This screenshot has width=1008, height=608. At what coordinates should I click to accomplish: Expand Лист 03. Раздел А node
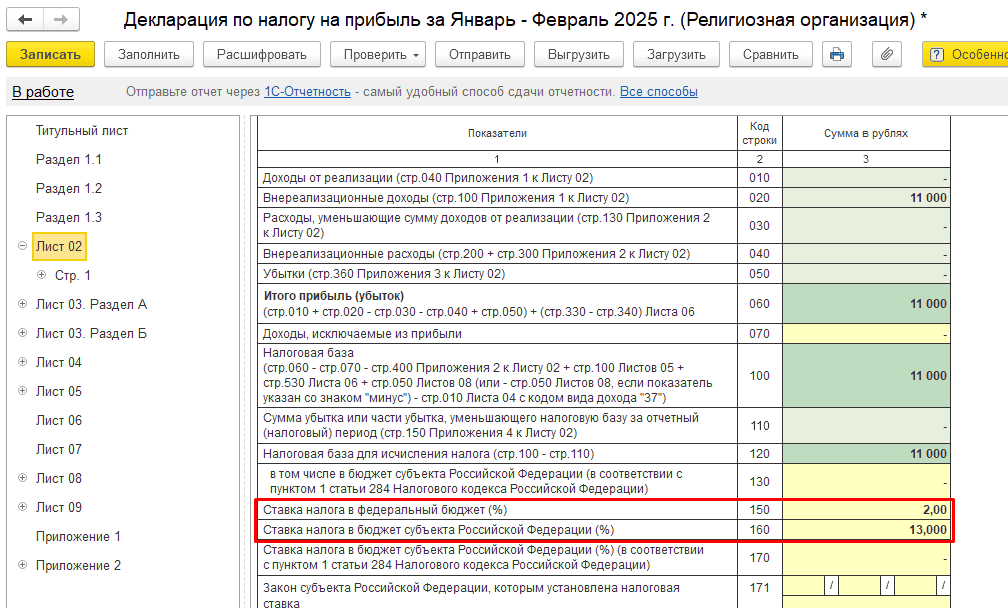22,304
